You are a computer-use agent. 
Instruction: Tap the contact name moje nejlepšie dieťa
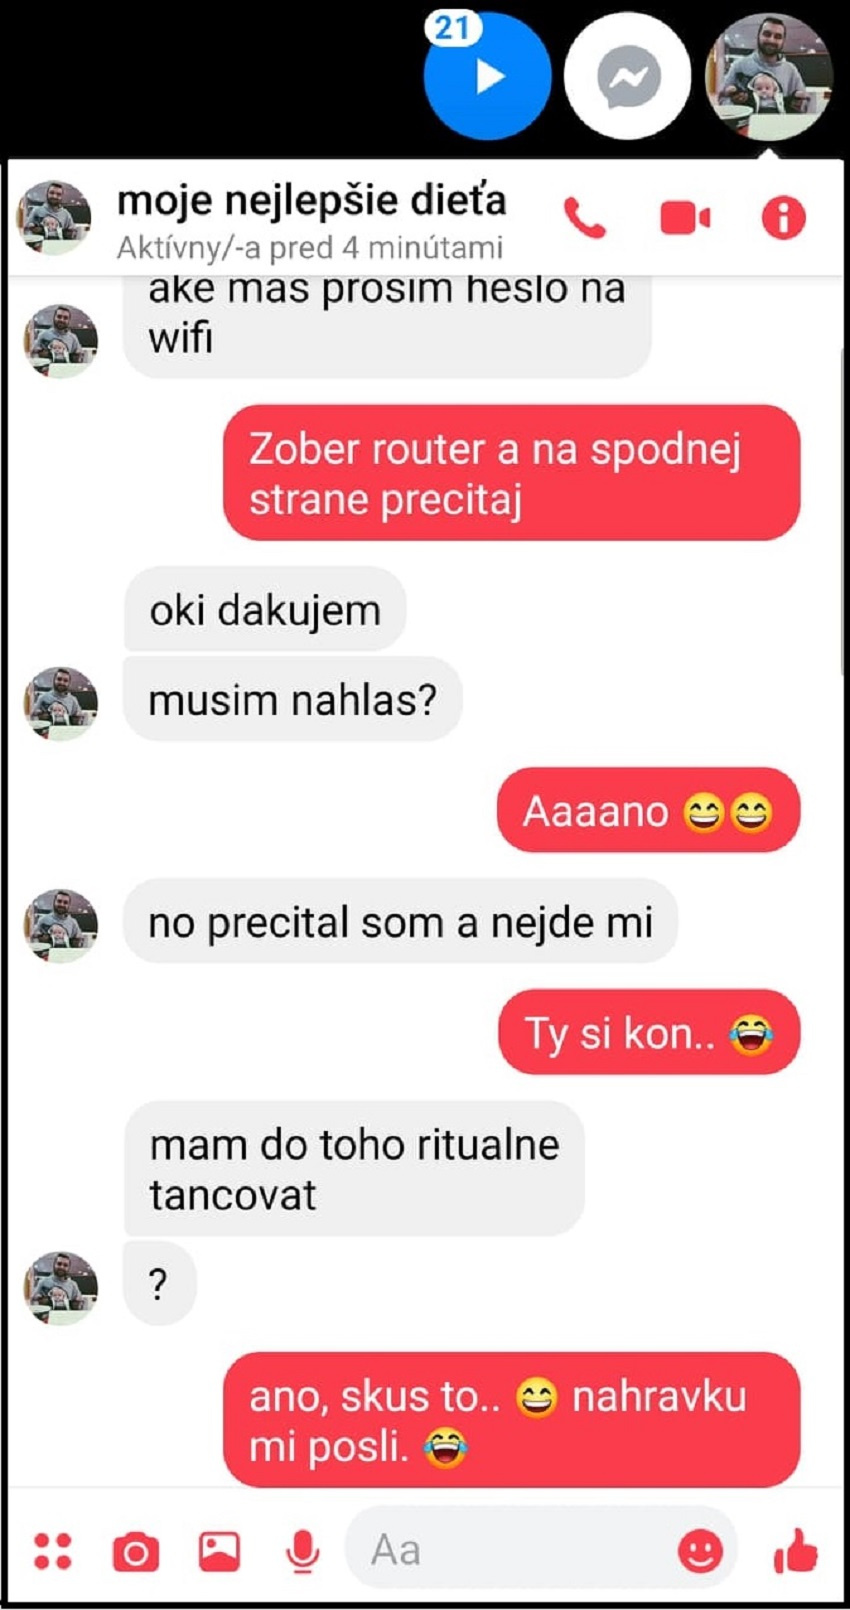(x=312, y=200)
